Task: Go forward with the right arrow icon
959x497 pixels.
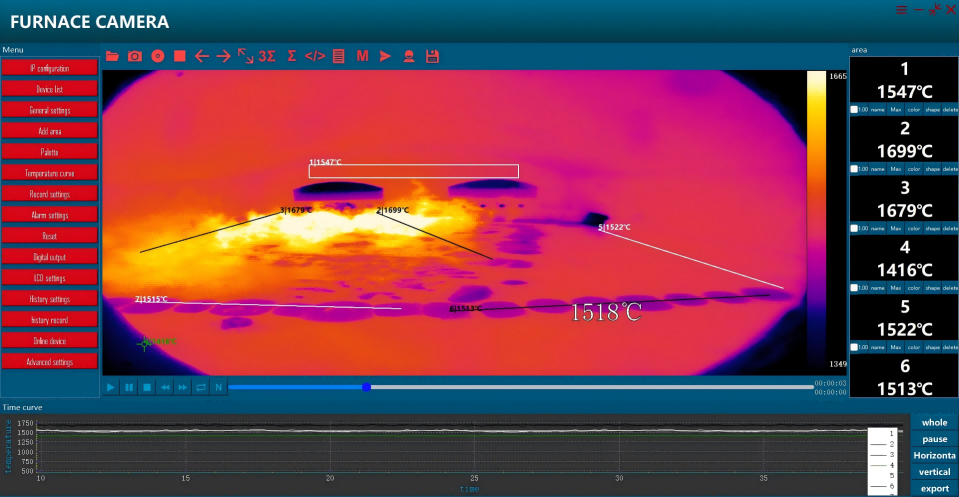Action: (223, 56)
